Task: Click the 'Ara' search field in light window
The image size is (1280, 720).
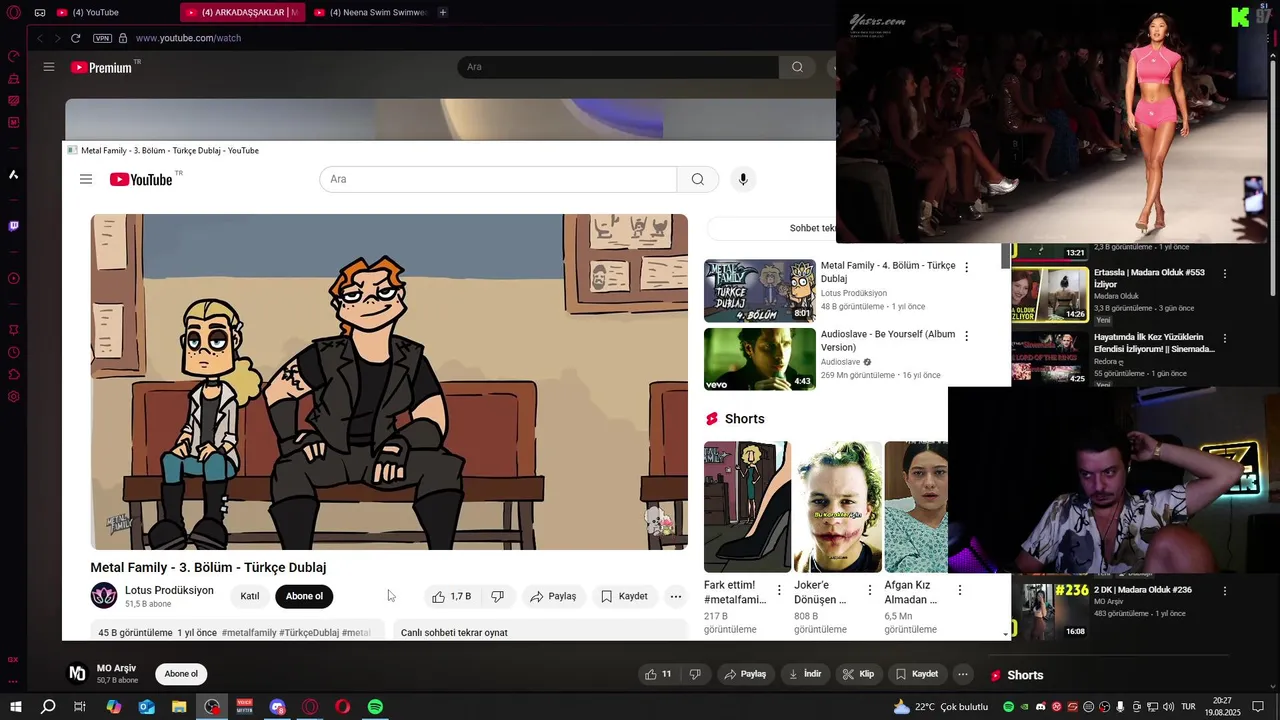Action: (498, 179)
